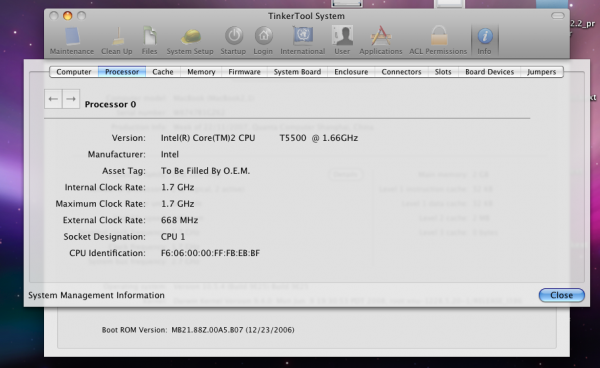Switch to the Enclosure tab
Screen dimensions: 600x368
click(x=351, y=72)
